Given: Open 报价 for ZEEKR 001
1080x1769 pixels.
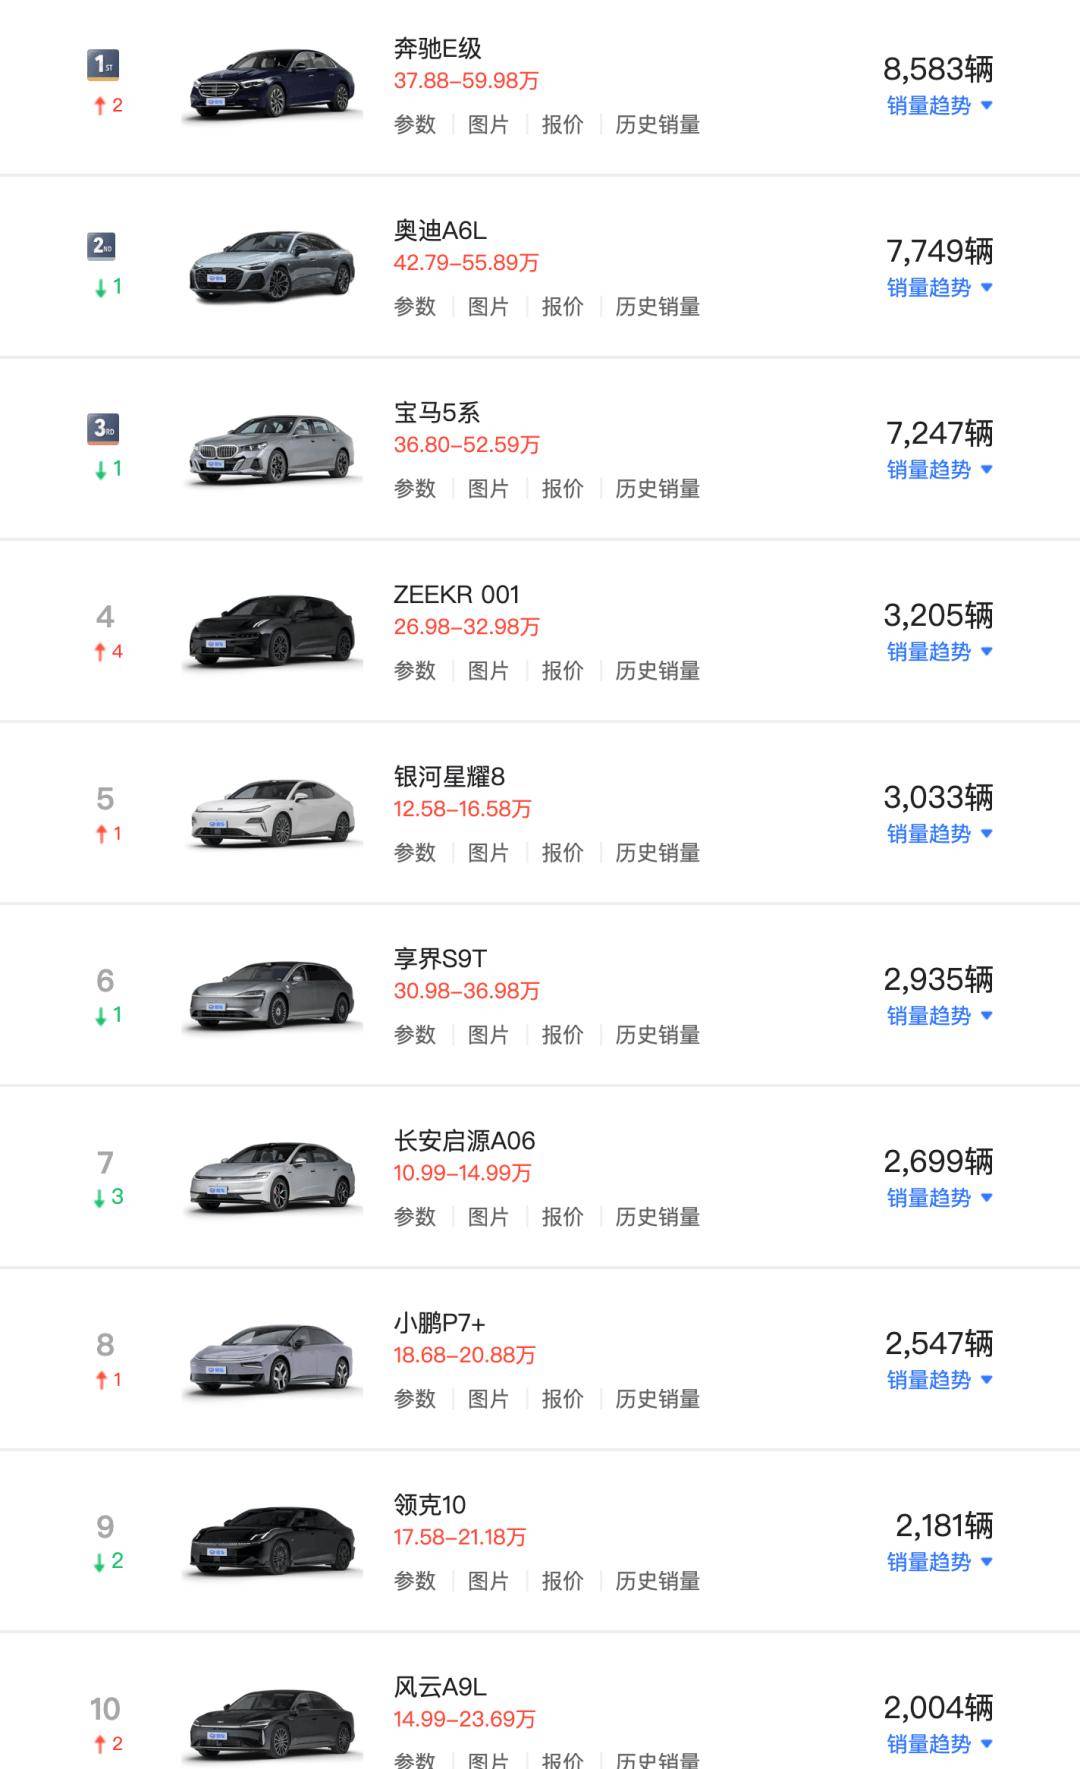Looking at the screenshot, I should pos(562,671).
